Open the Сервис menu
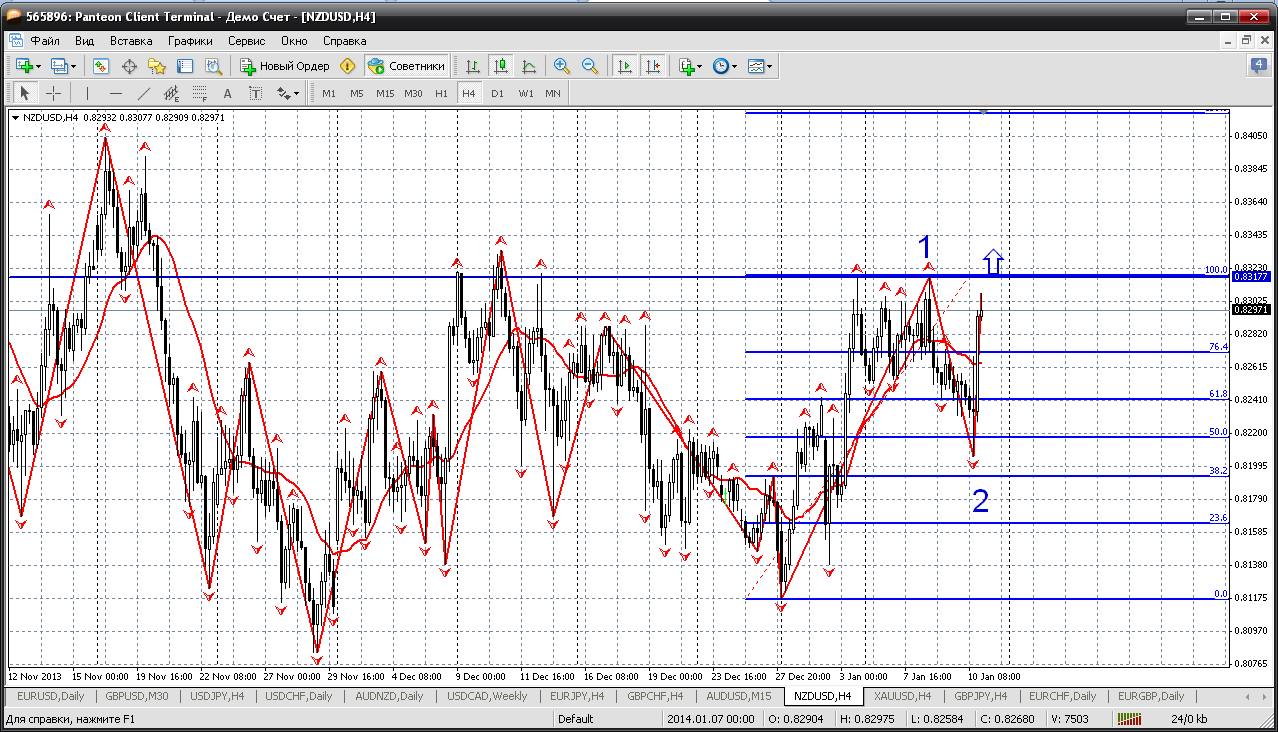The width and height of the screenshot is (1278, 732). tap(246, 41)
